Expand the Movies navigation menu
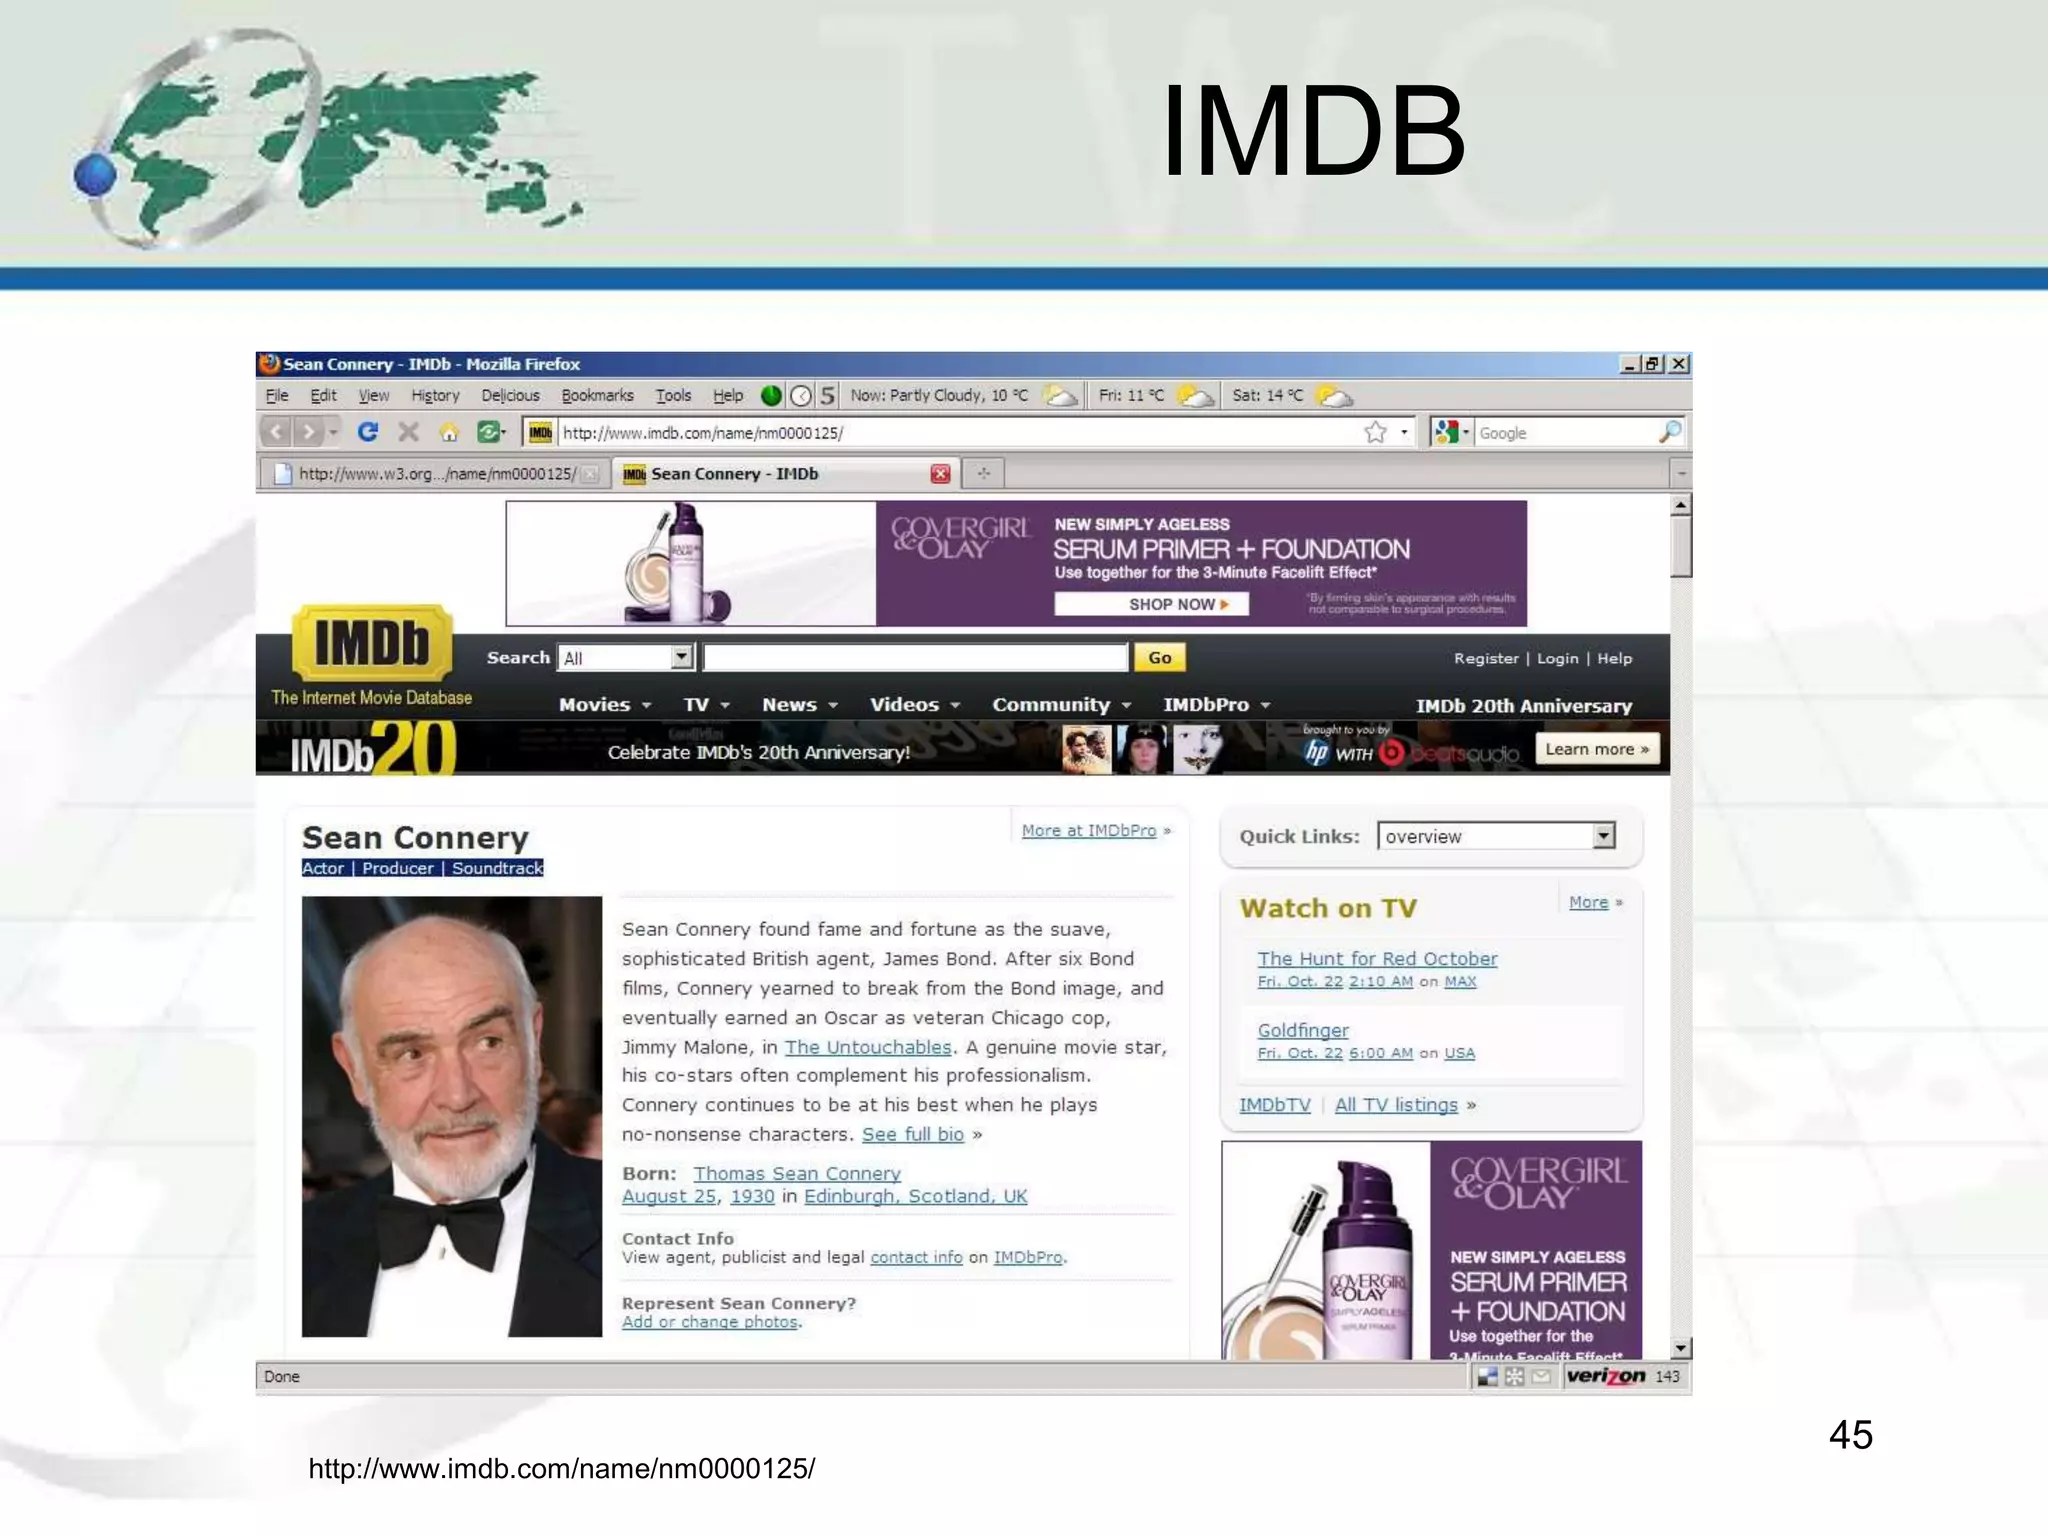This screenshot has width=2048, height=1536. (605, 705)
